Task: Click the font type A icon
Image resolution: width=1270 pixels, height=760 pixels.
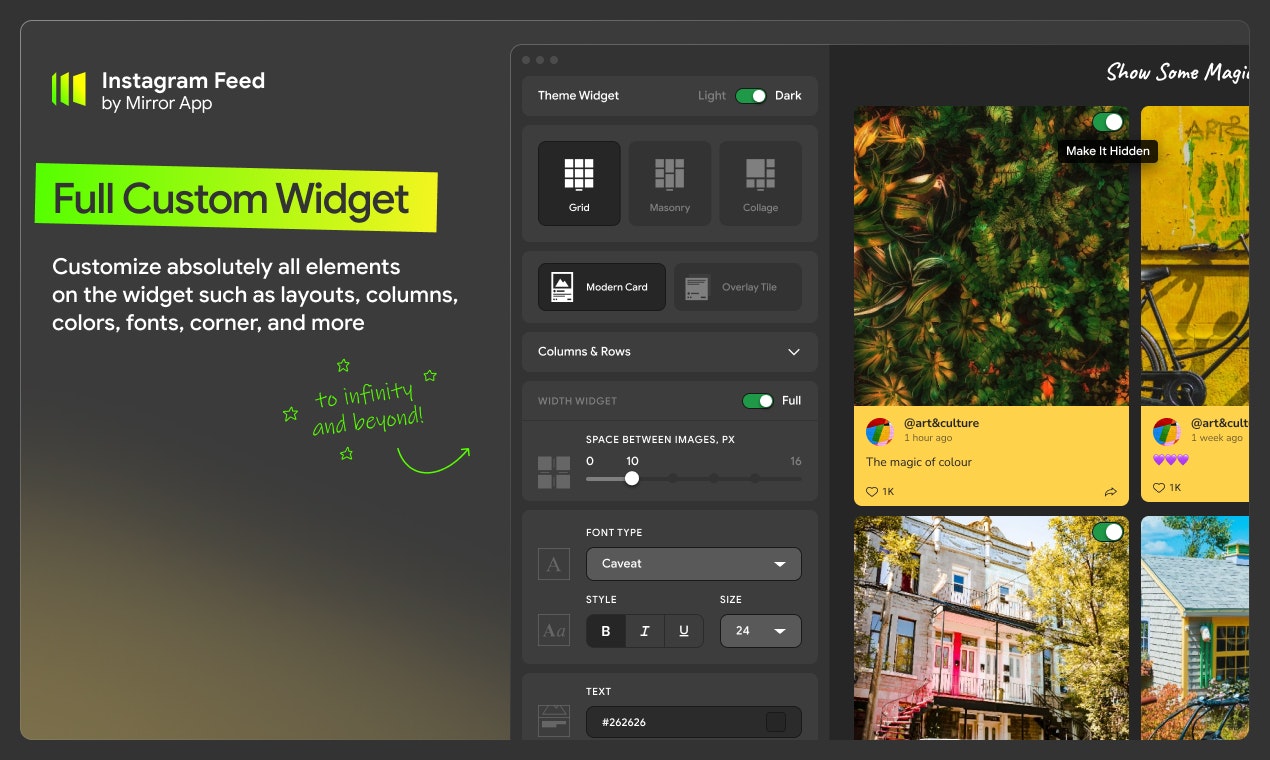Action: pyautogui.click(x=554, y=564)
